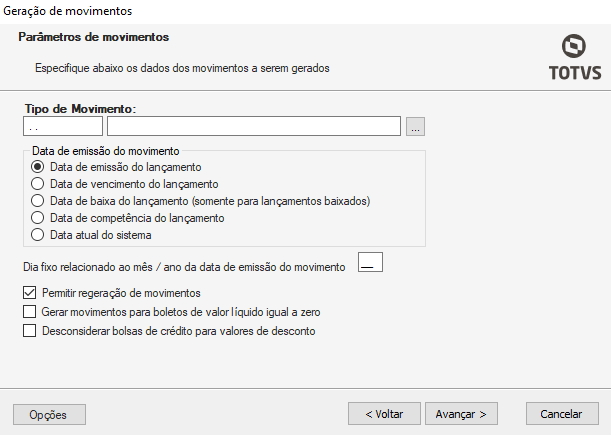Enable Gerar movimentos para boletos de valor zero
Screen dimensions: 611x435
[x=29, y=312]
